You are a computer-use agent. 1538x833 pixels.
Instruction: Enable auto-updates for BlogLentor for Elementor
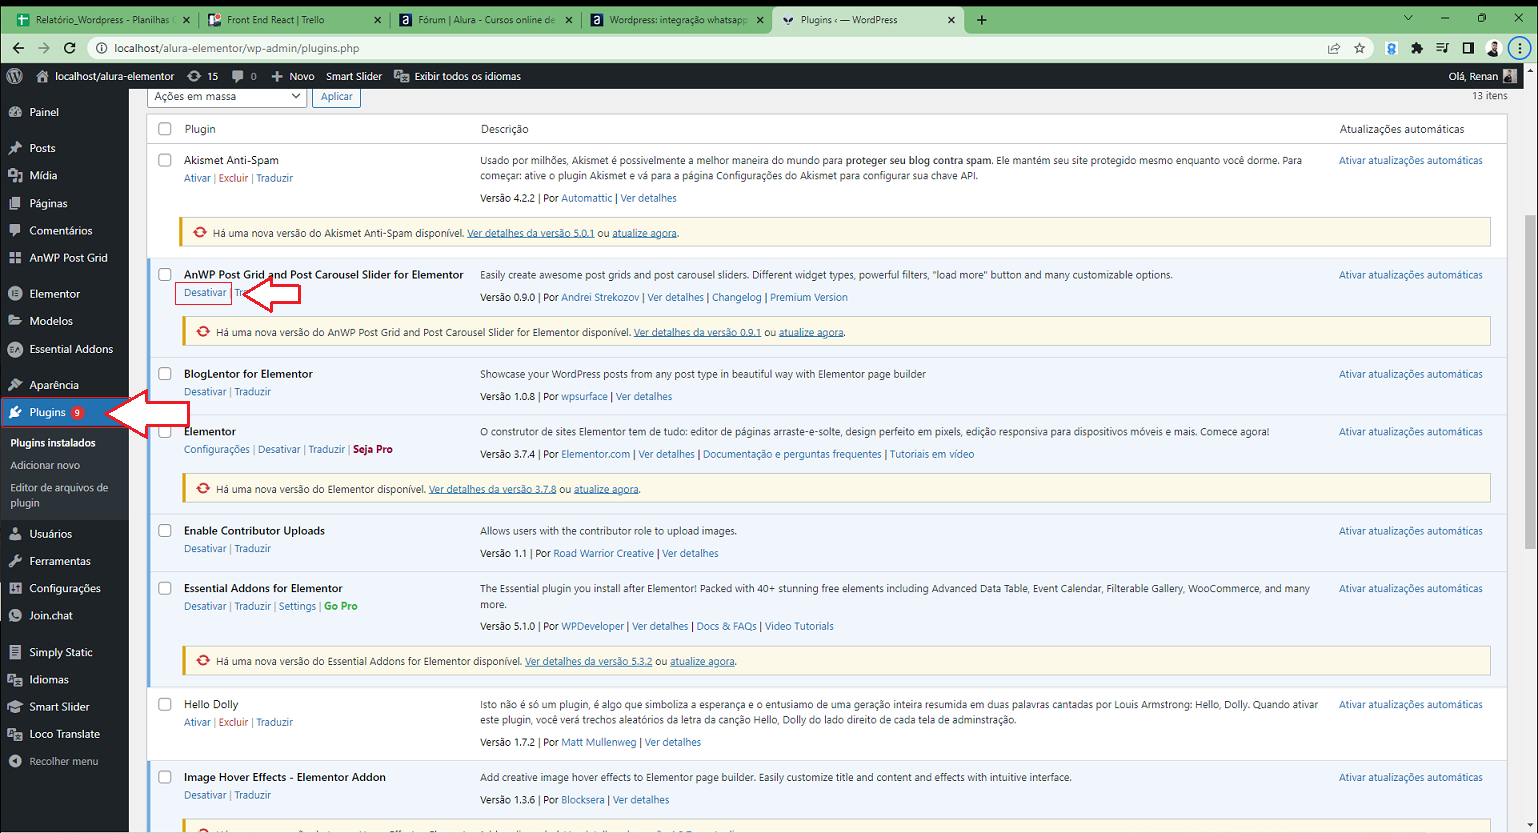[1410, 374]
